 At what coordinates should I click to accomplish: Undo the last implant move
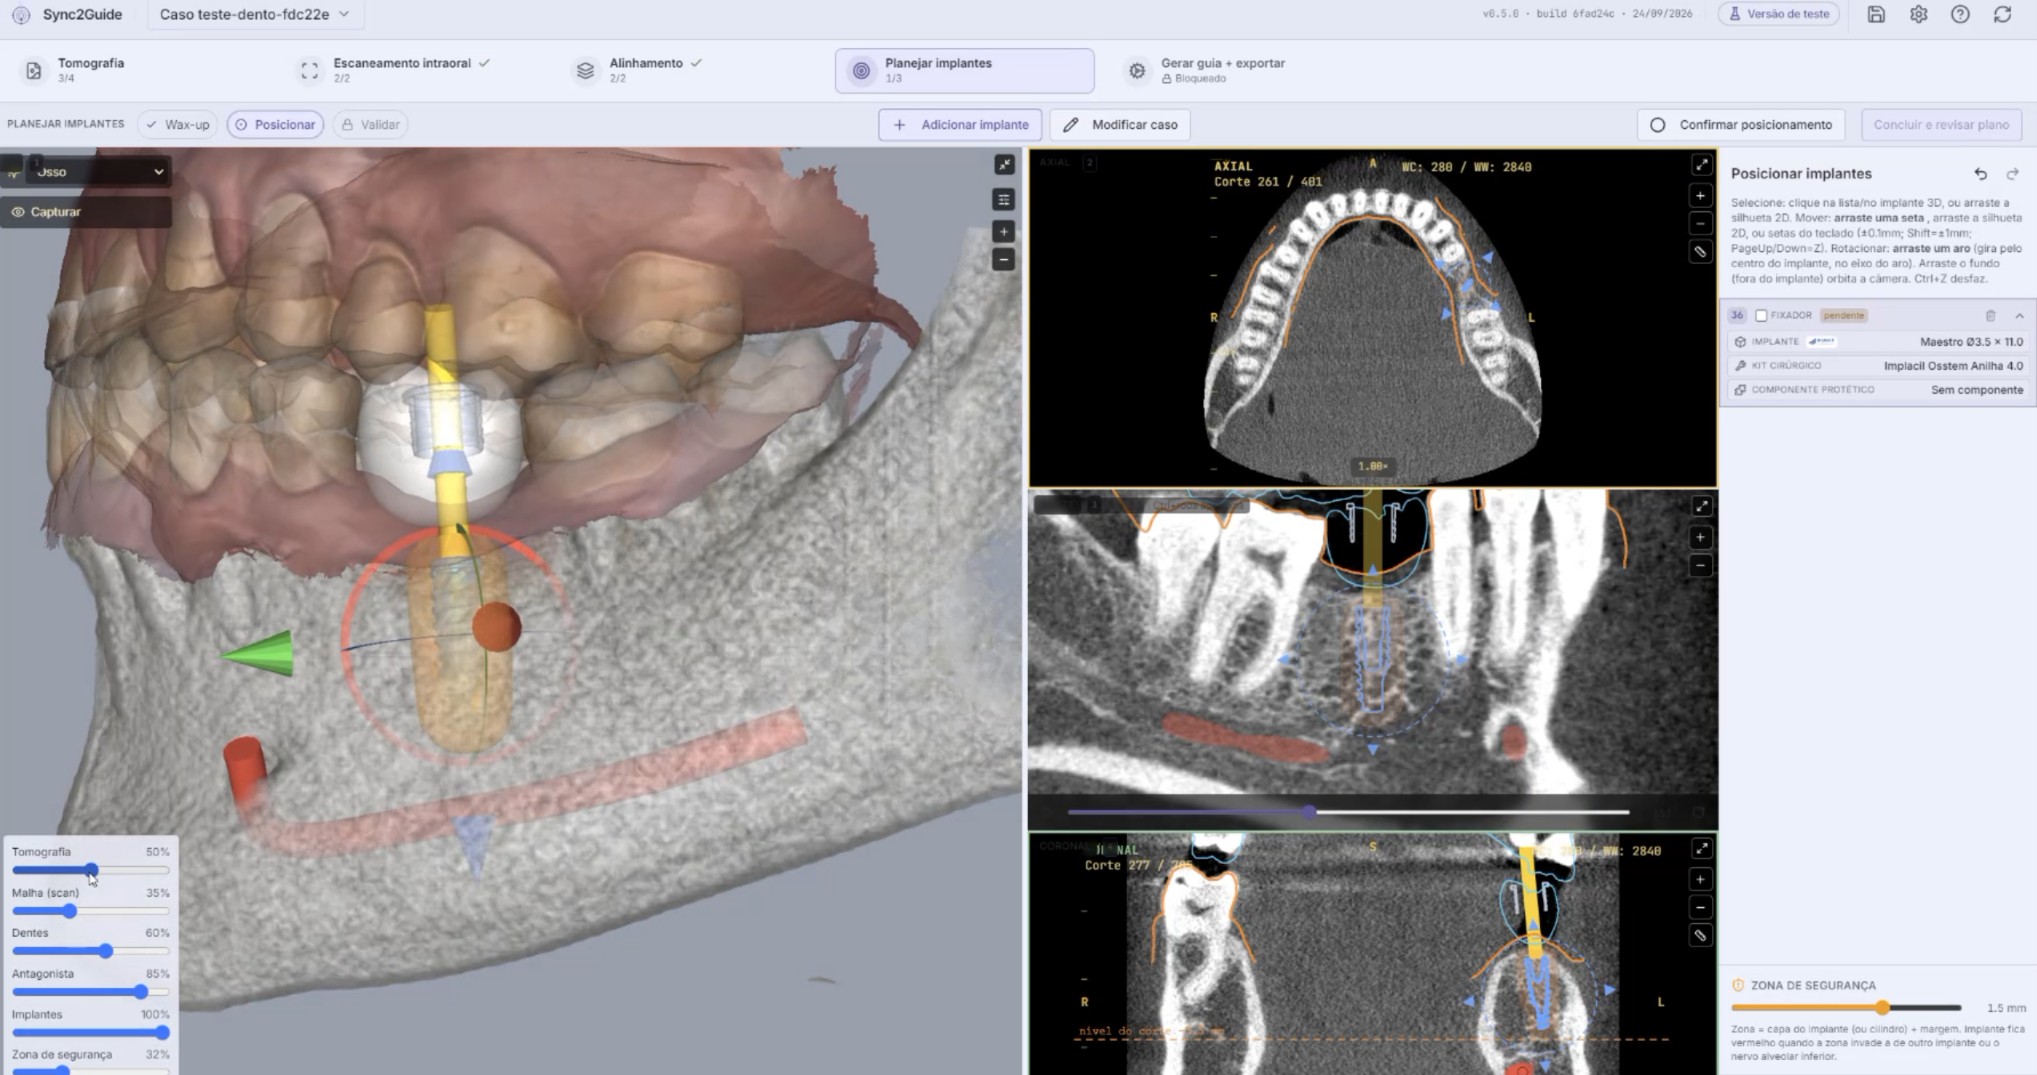(1980, 174)
